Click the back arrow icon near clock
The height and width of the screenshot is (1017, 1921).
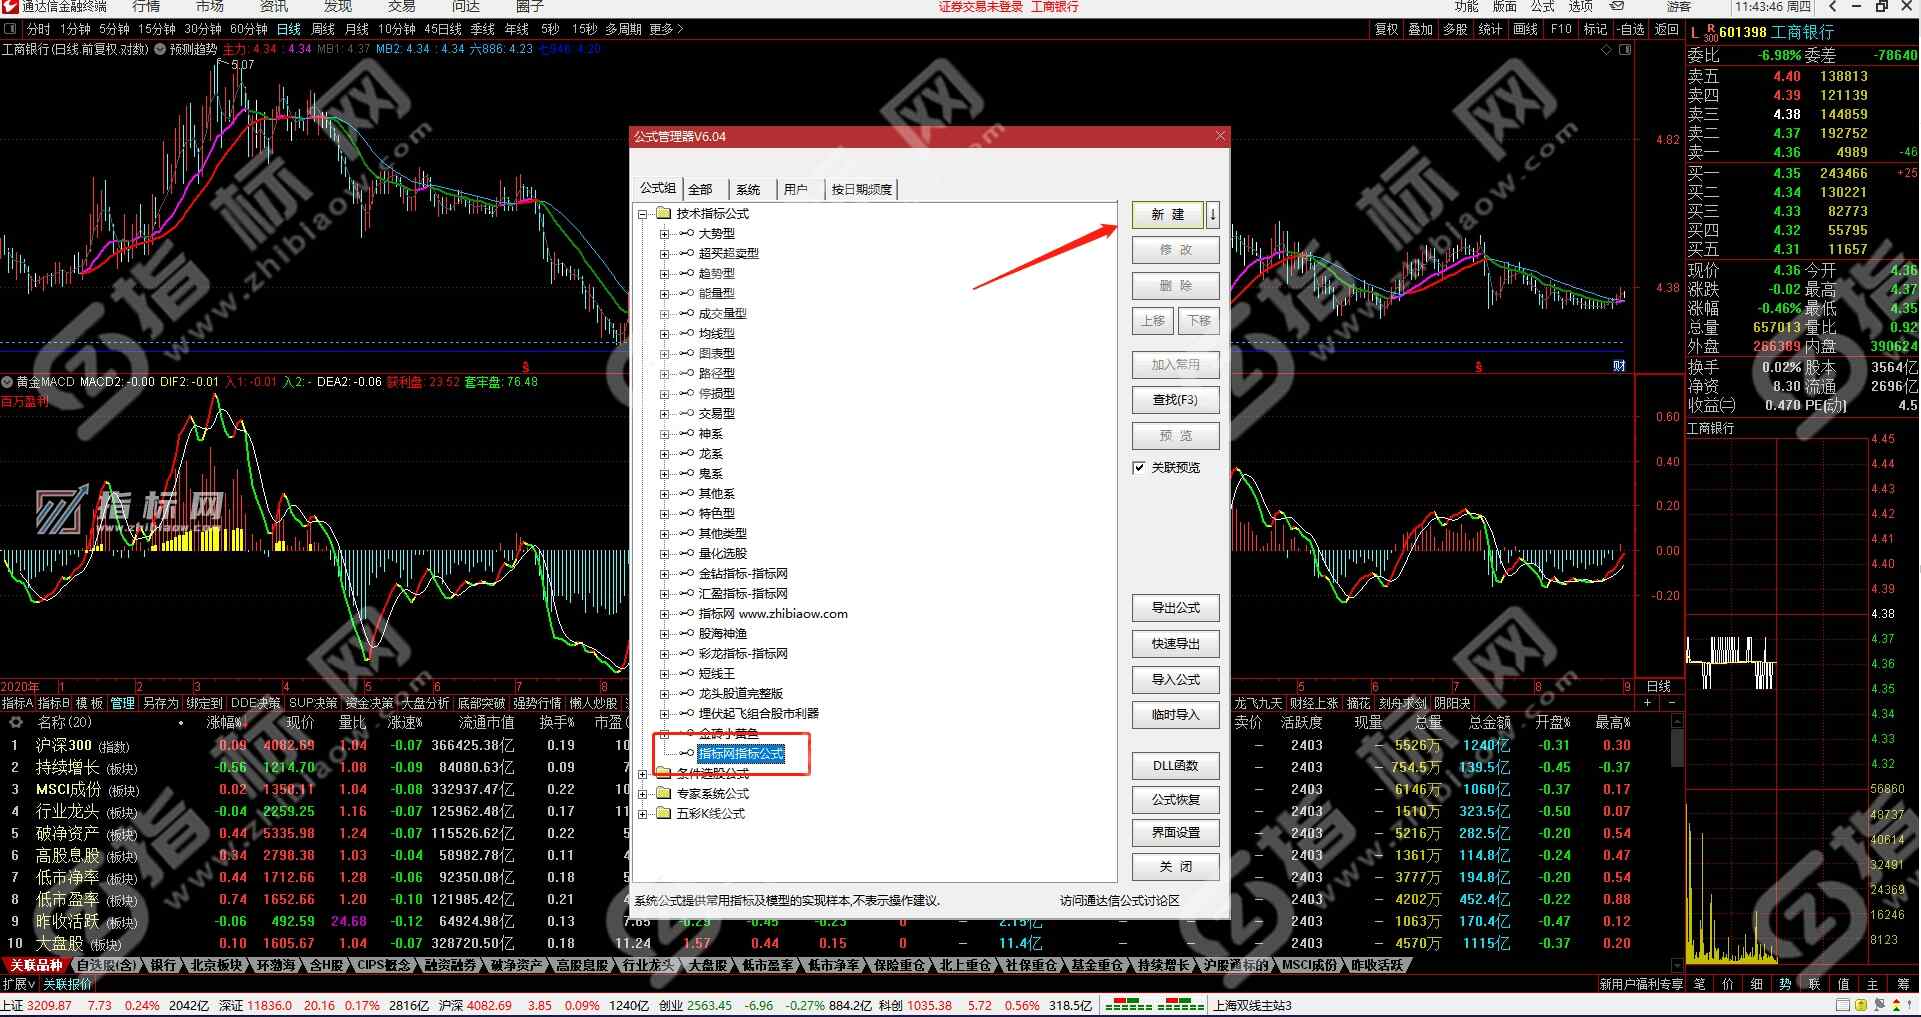click(x=1832, y=7)
